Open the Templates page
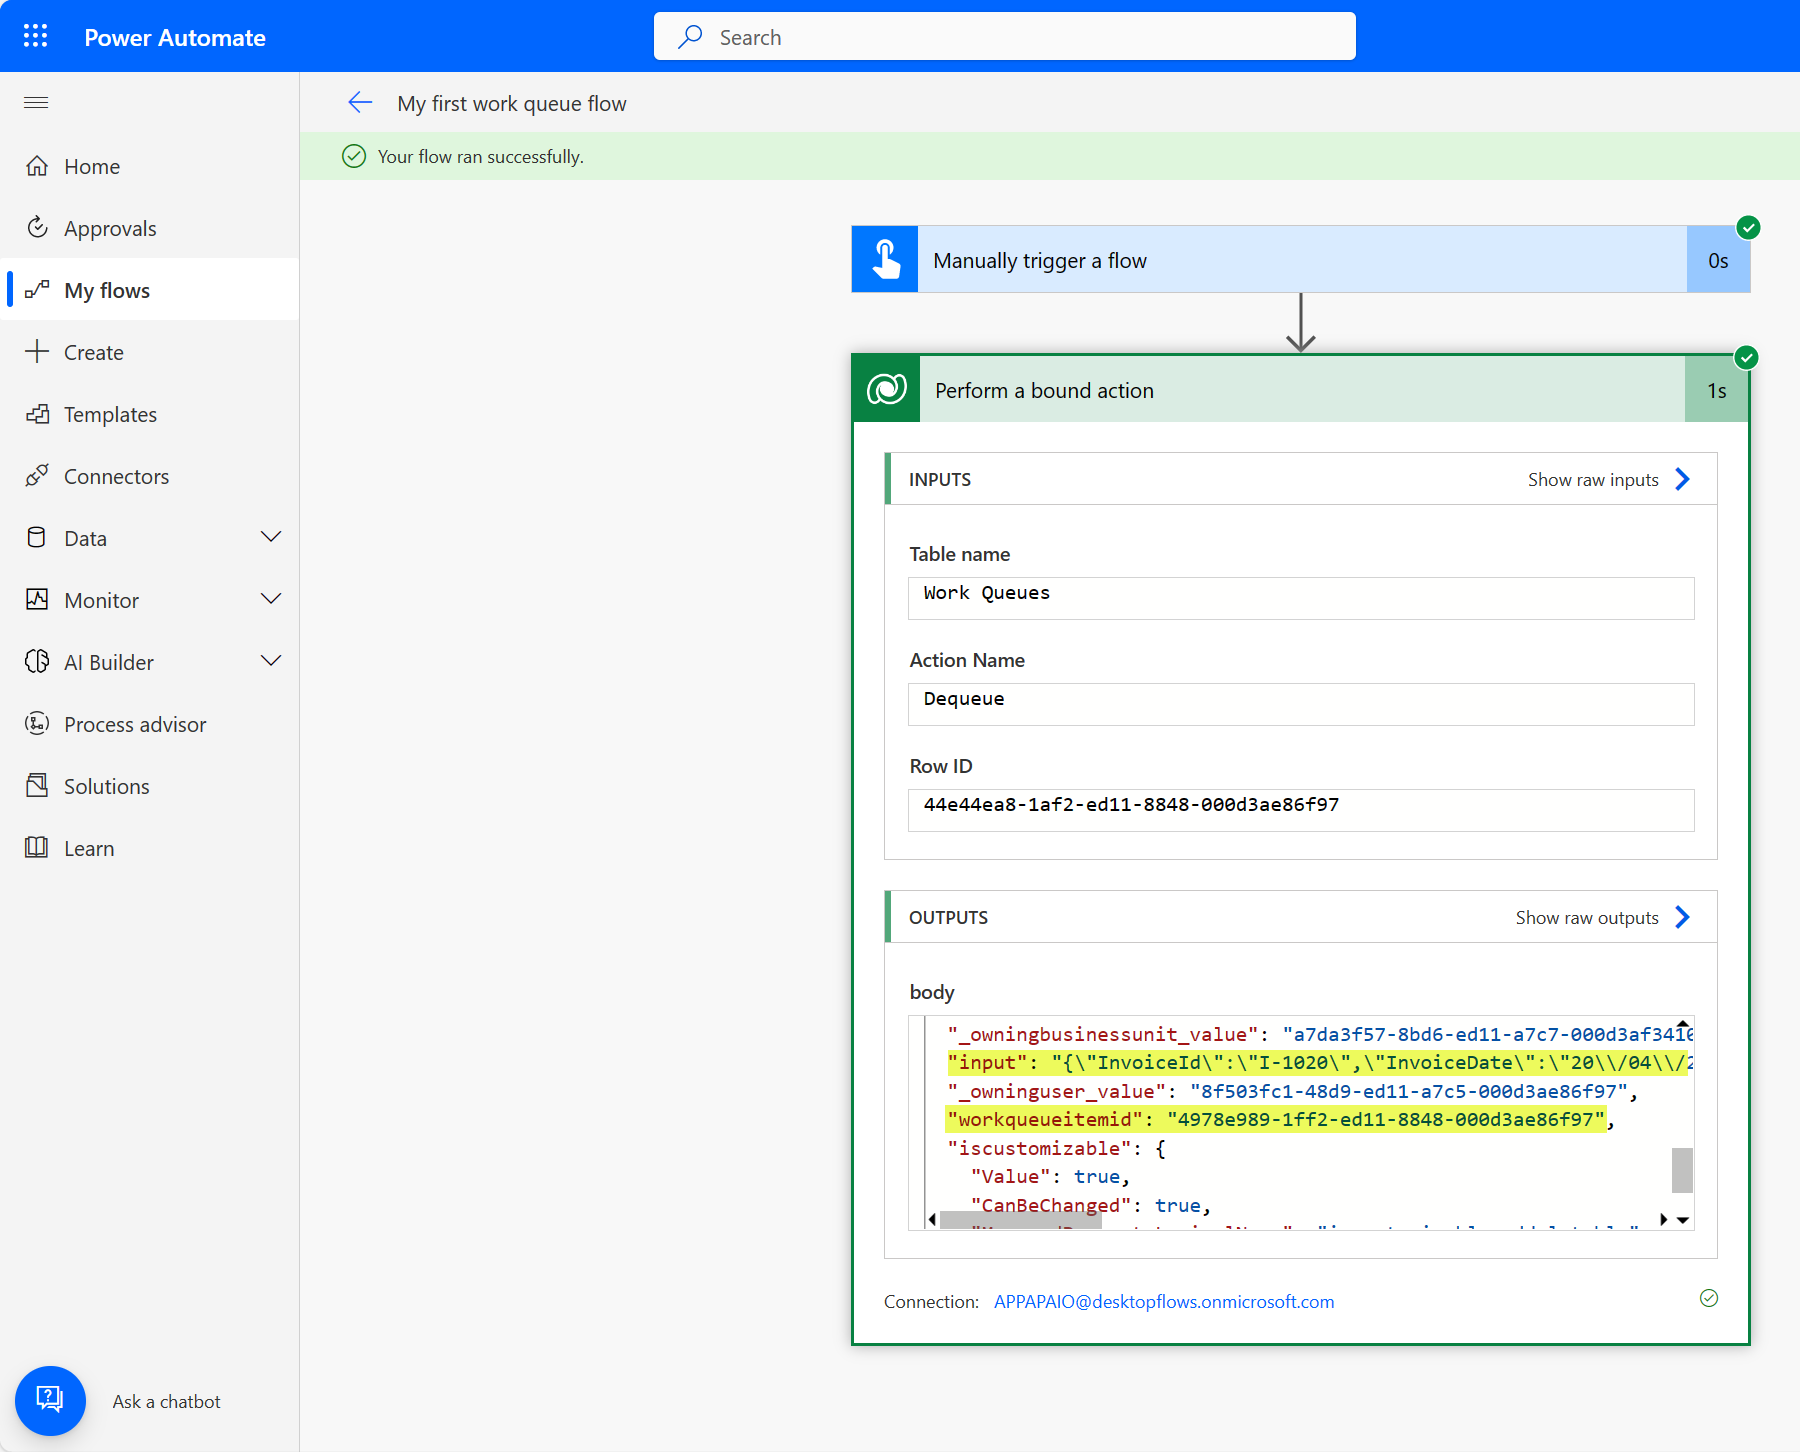Image resolution: width=1800 pixels, height=1452 pixels. pyautogui.click(x=110, y=413)
